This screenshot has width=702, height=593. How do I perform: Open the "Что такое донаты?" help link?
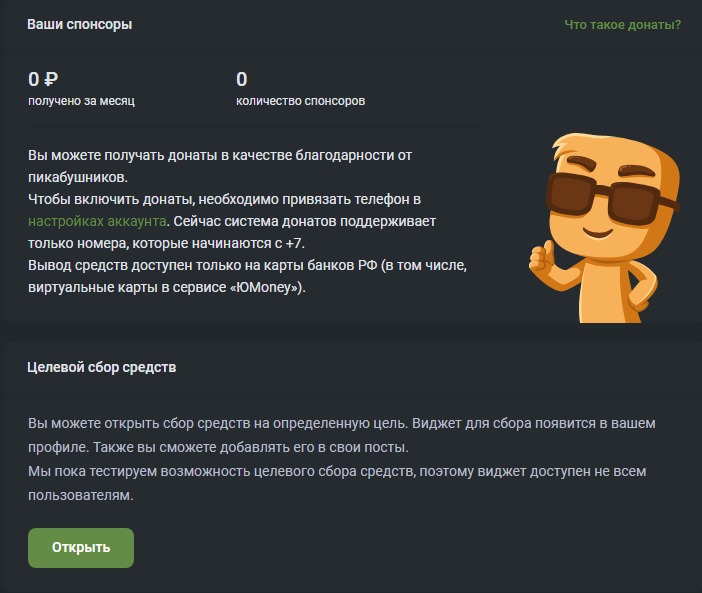coord(622,24)
